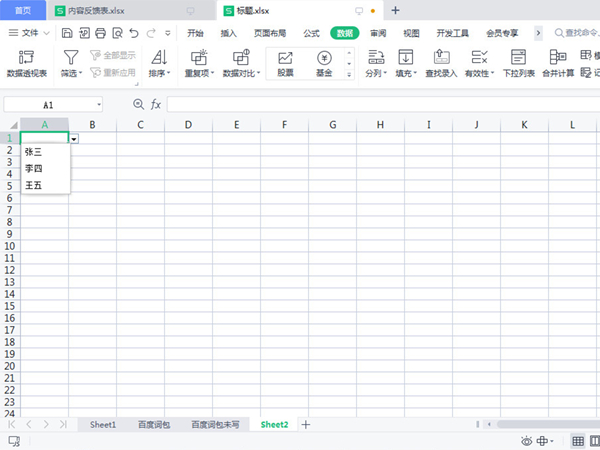Click cell A1 dropdown arrow
The width and height of the screenshot is (600, 450).
(x=75, y=138)
